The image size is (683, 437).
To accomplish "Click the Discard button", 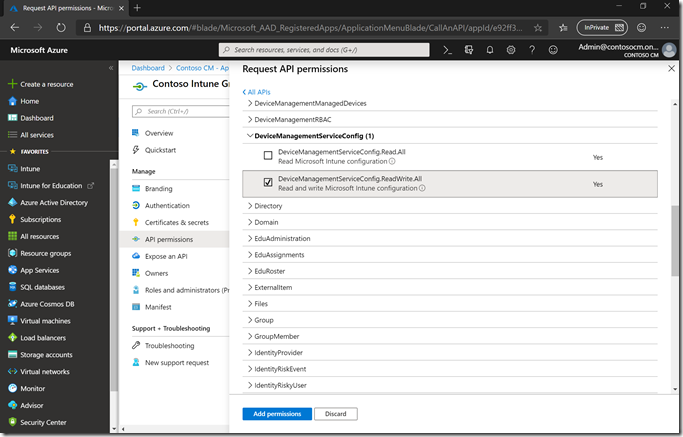I will (x=335, y=414).
